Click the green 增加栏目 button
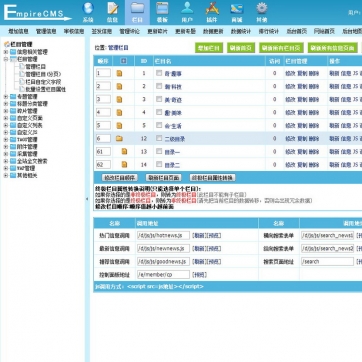The width and height of the screenshot is (362, 362). (x=209, y=48)
